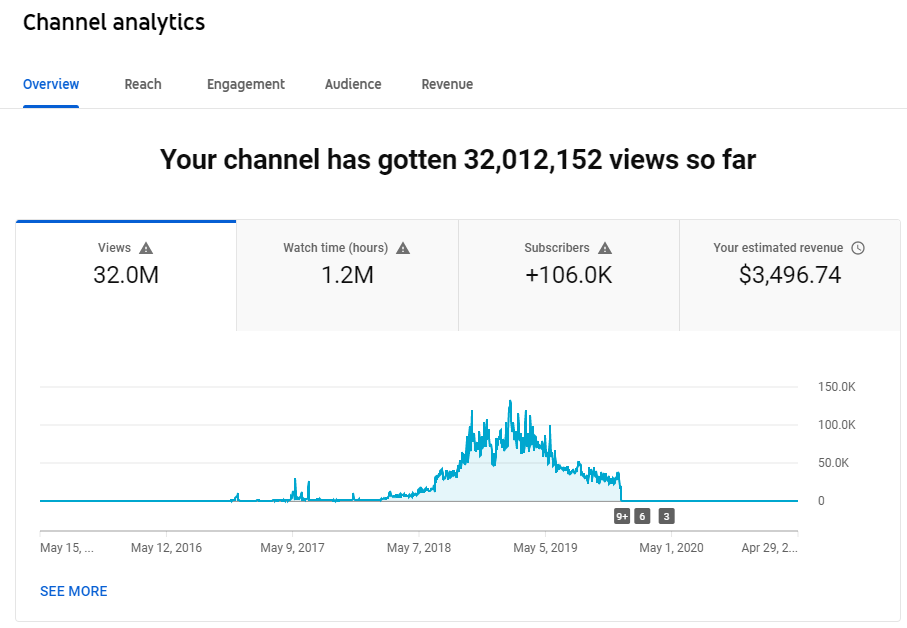Select the Overview tab
The width and height of the screenshot is (907, 628).
[x=51, y=84]
